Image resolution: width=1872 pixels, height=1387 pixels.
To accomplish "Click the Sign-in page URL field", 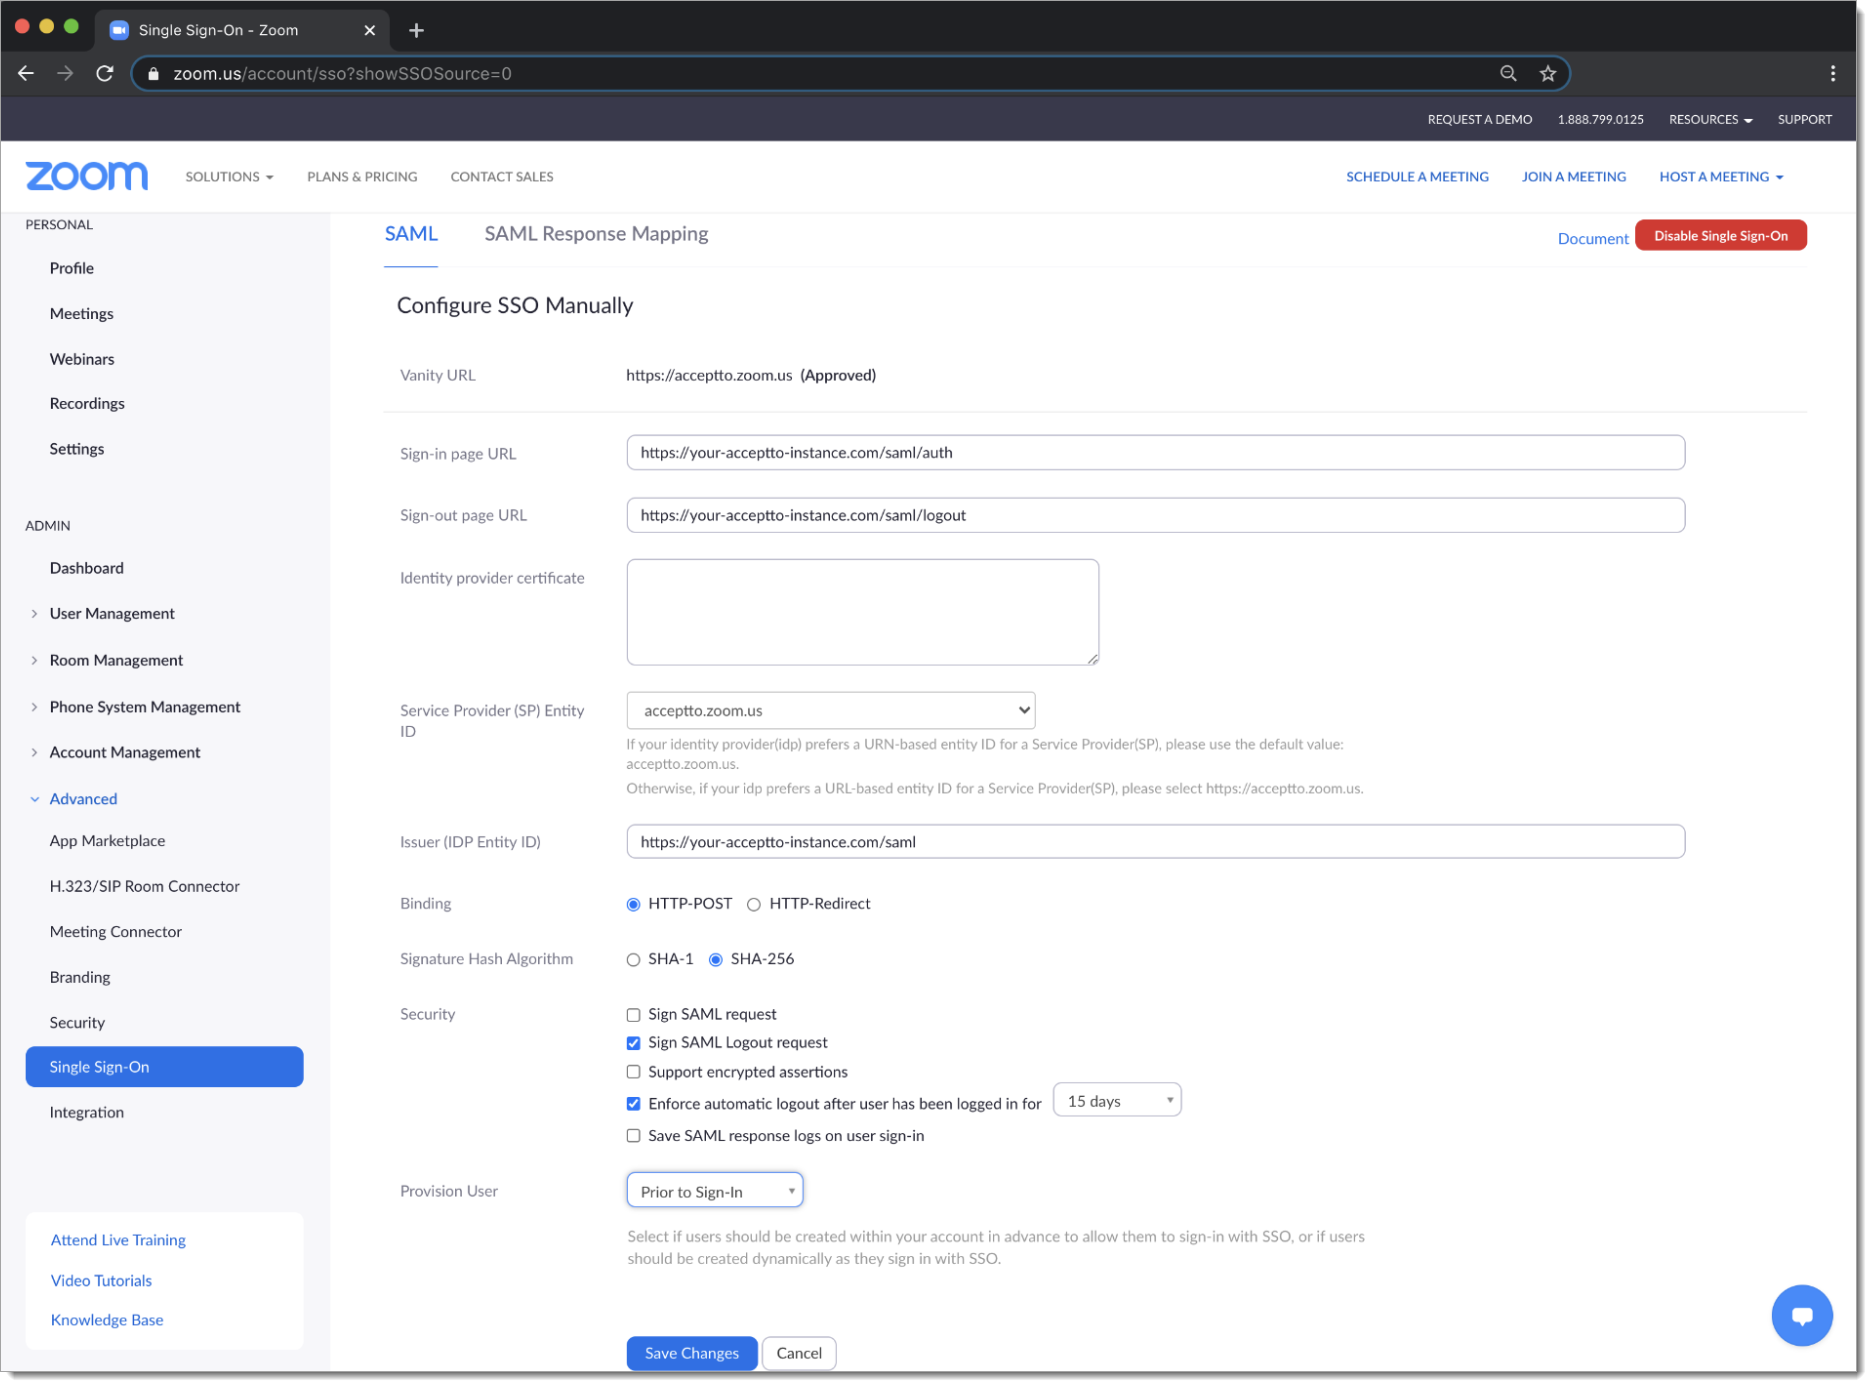I will [1155, 453].
